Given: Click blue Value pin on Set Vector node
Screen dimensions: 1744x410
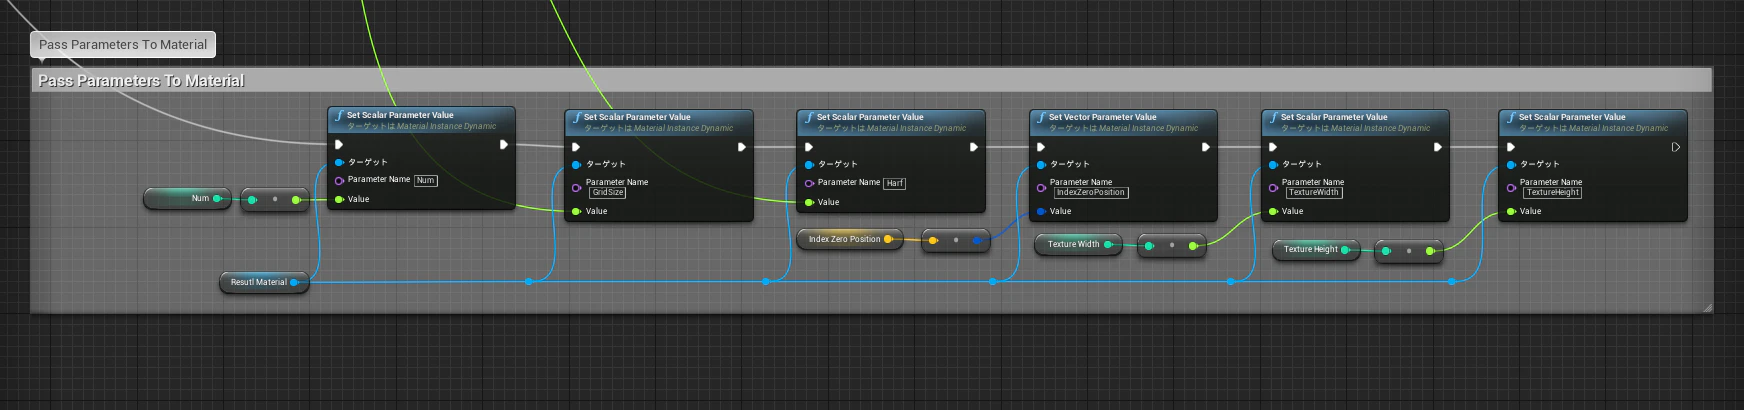Looking at the screenshot, I should [1041, 211].
